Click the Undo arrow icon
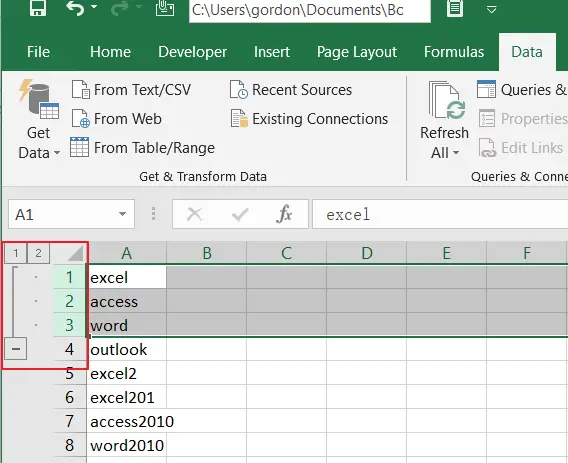The height and width of the screenshot is (463, 568). point(75,8)
